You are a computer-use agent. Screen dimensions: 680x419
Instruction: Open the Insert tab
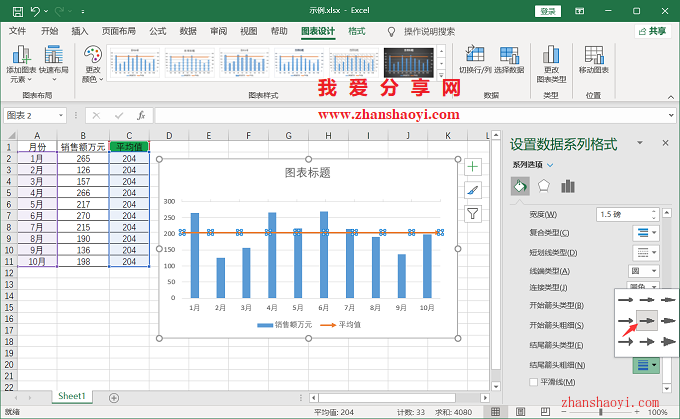click(80, 31)
